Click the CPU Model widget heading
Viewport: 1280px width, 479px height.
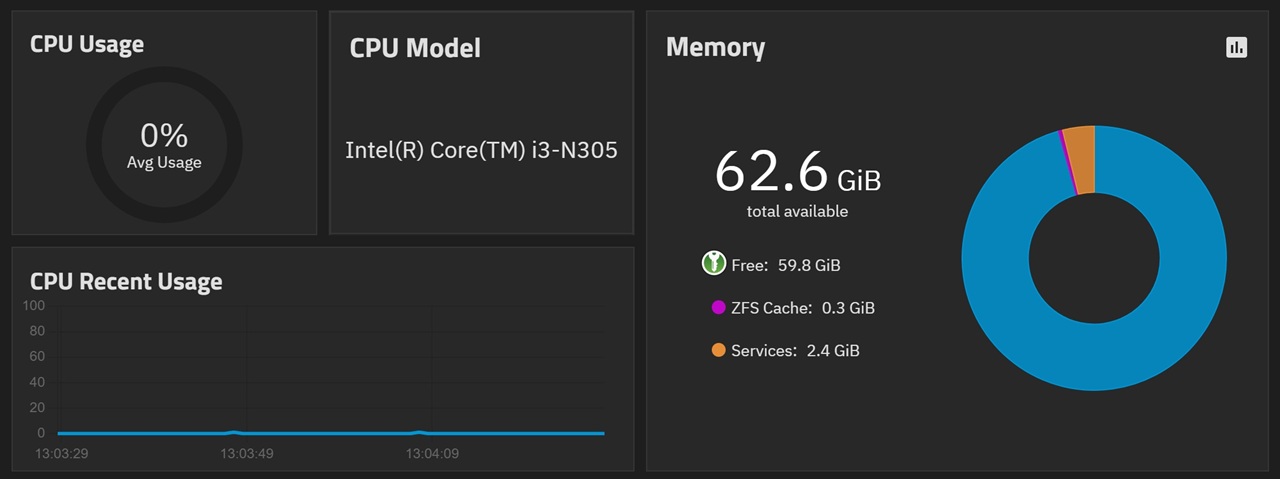coord(415,48)
